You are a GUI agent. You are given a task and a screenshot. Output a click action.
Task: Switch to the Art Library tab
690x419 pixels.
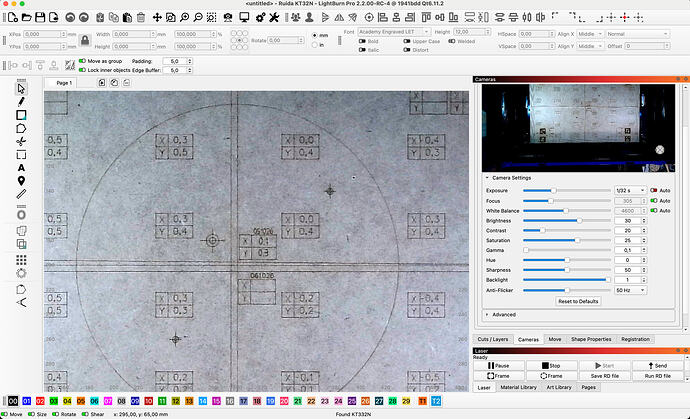pyautogui.click(x=559, y=387)
